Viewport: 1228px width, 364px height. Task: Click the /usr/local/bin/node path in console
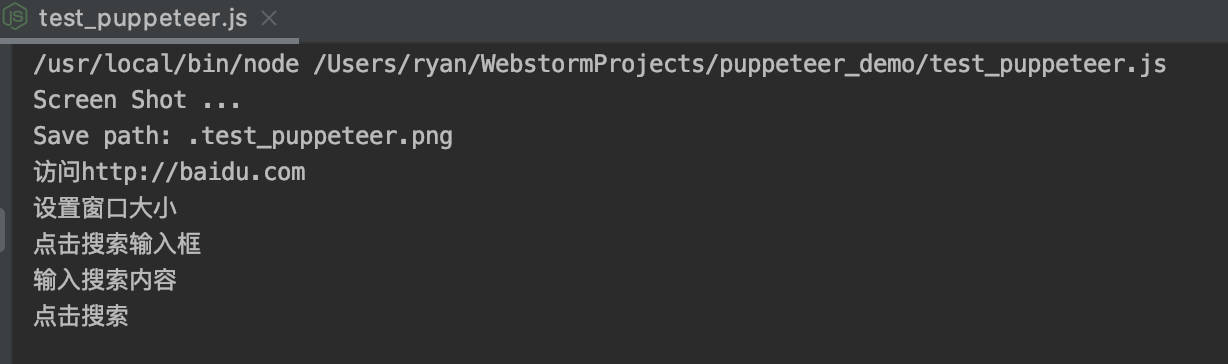(166, 64)
